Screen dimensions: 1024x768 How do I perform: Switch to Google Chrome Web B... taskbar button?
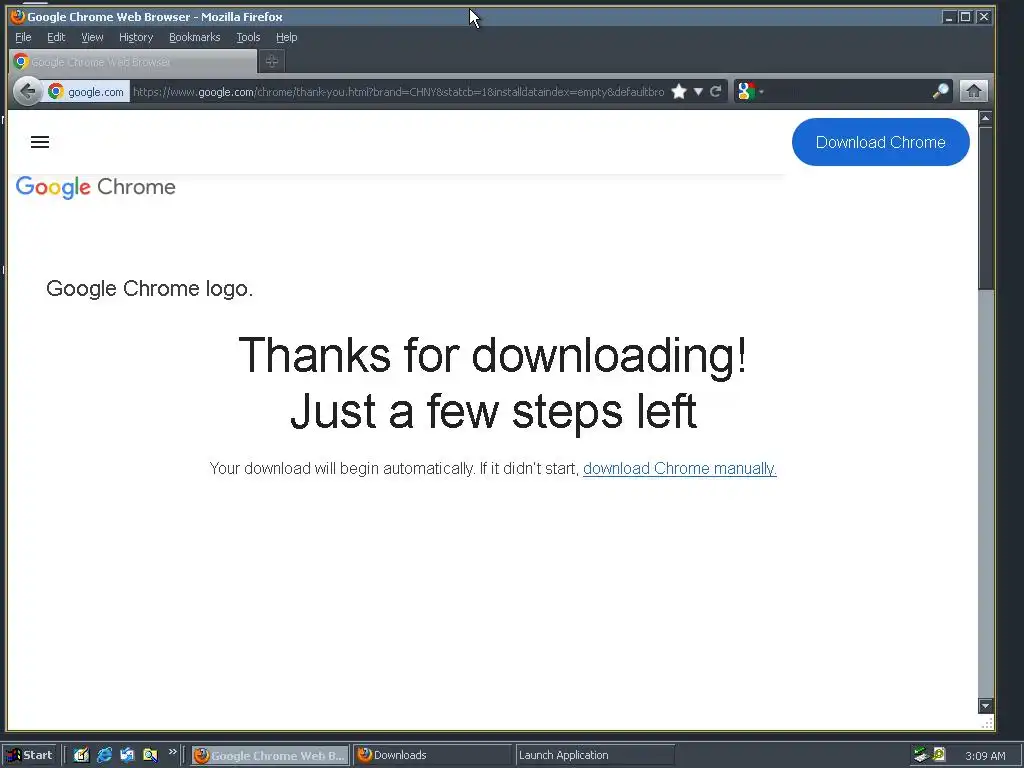click(x=270, y=755)
